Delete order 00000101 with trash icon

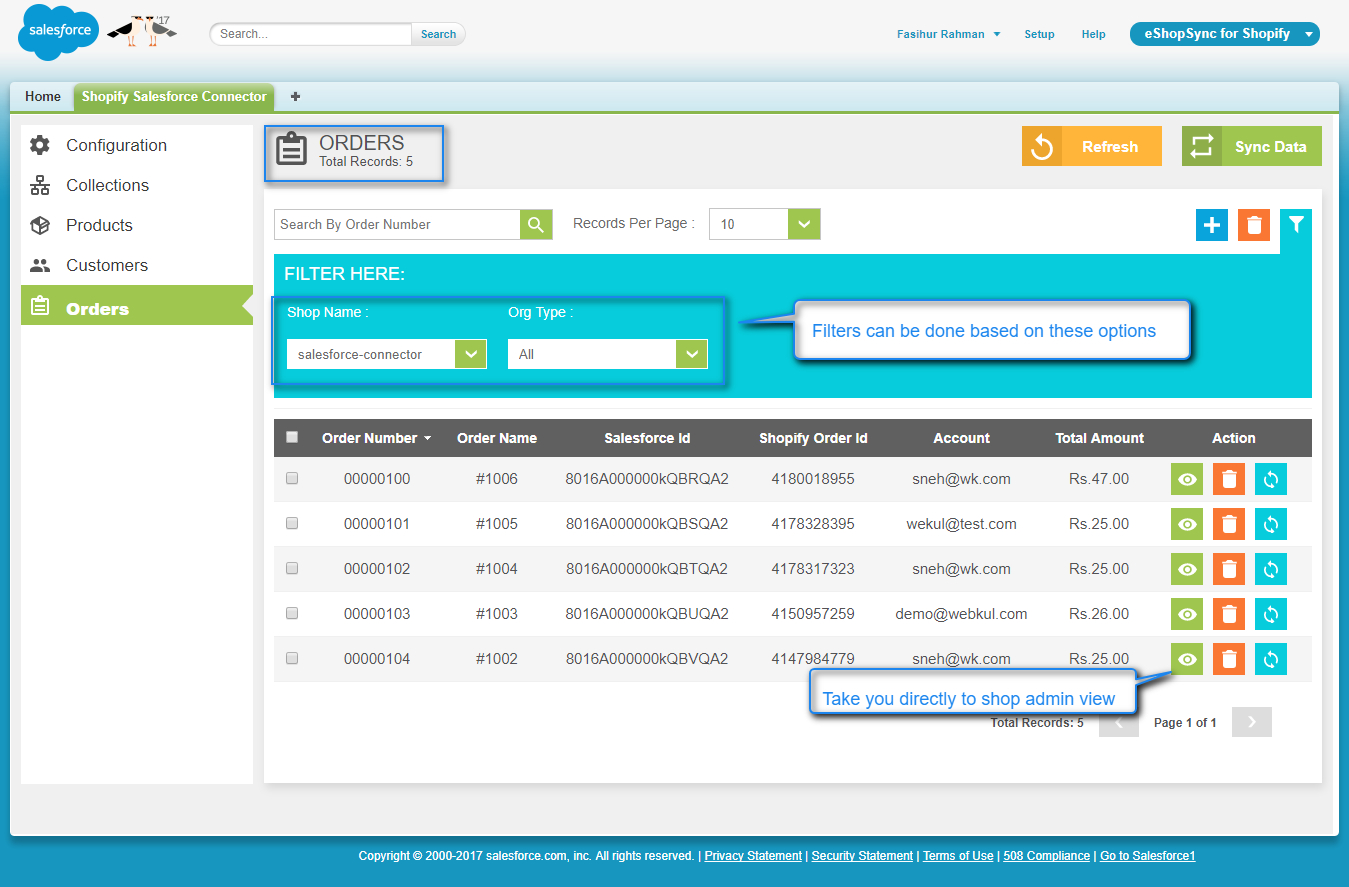click(1229, 524)
